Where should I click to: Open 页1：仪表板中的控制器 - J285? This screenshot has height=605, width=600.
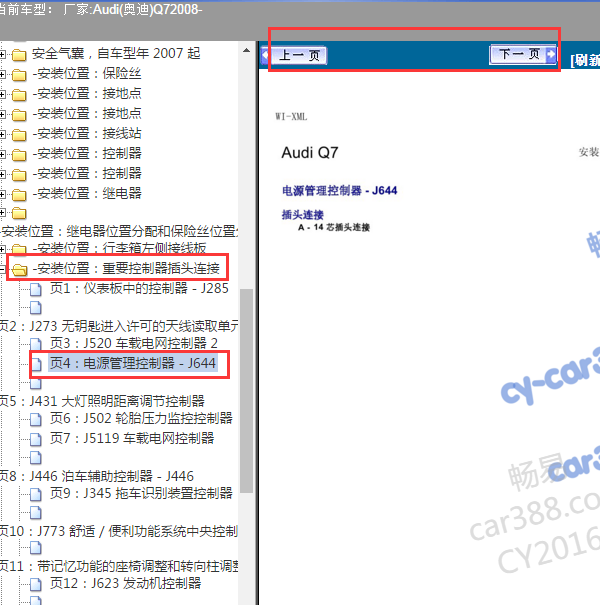(139, 288)
